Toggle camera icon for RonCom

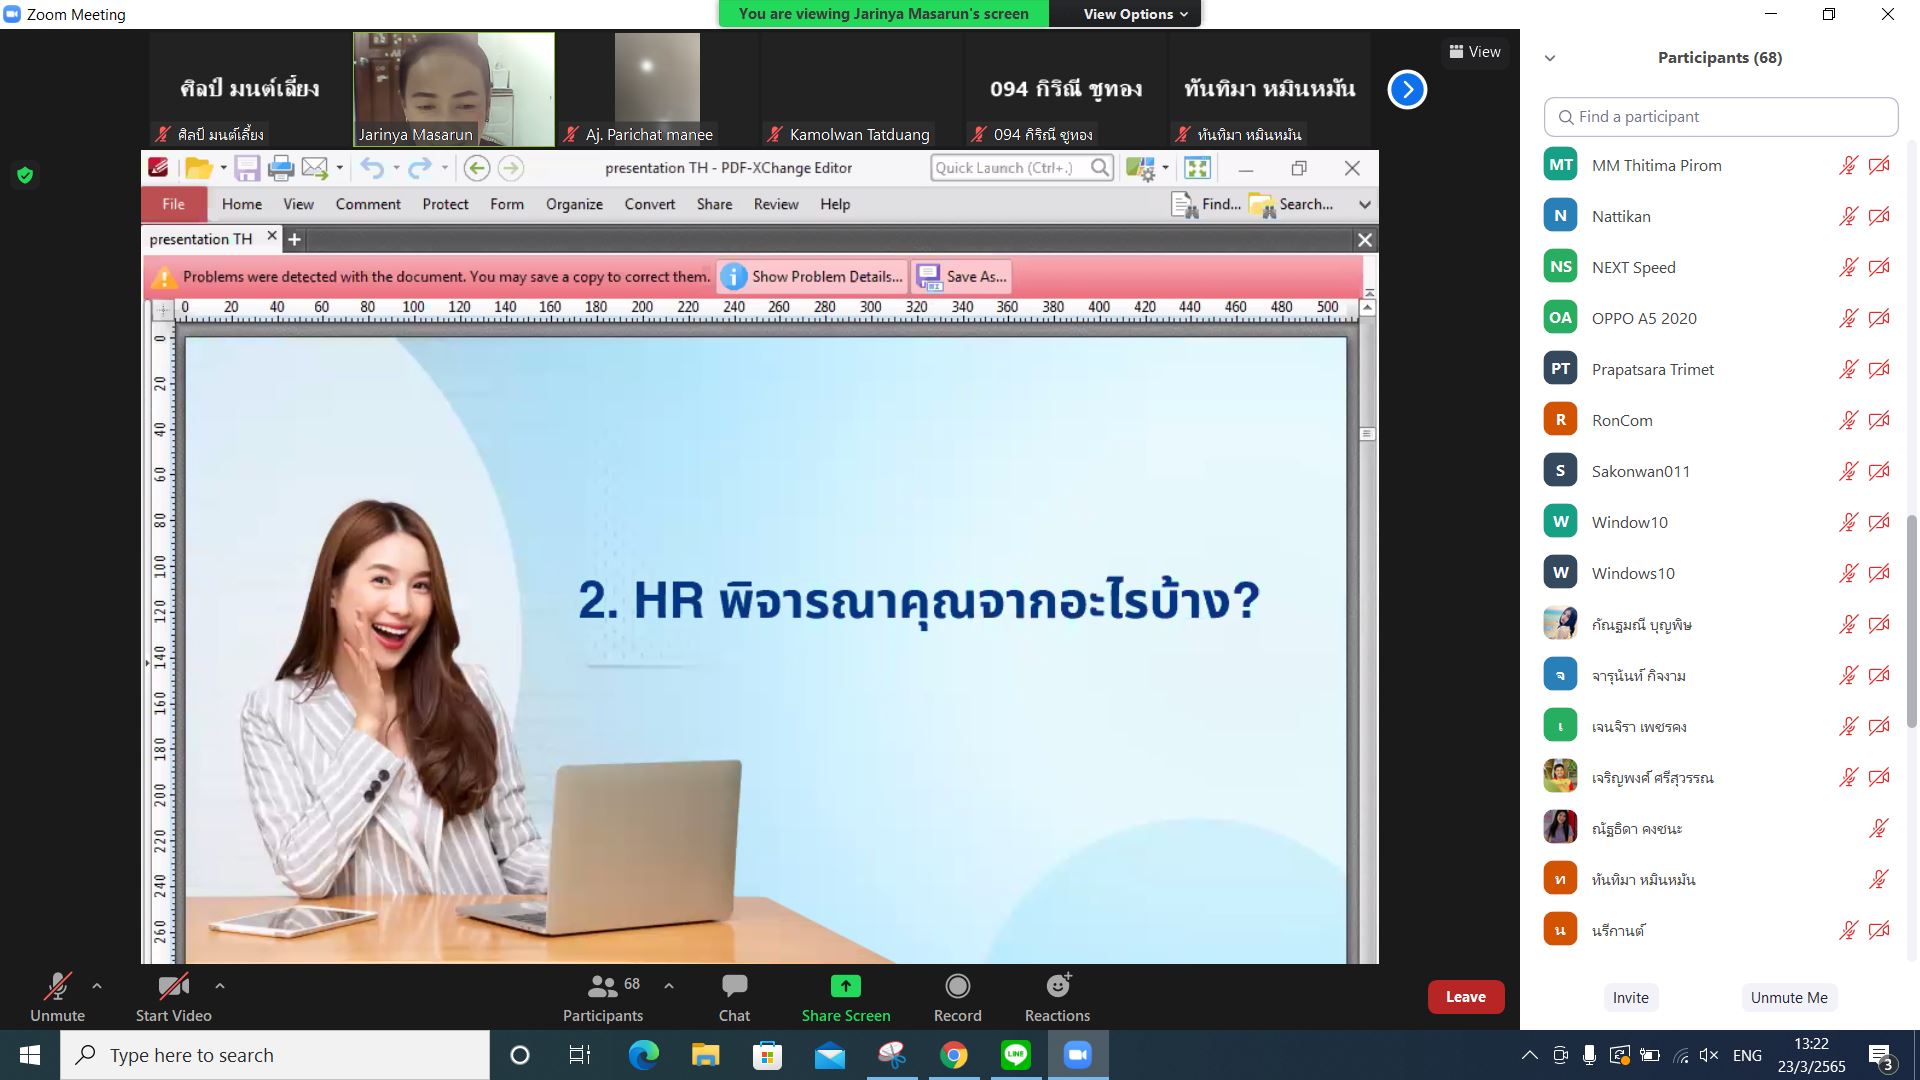coord(1879,420)
